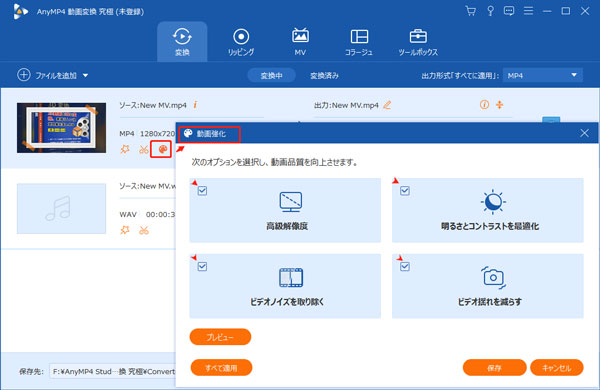Click the WAV audio thumbnail
The height and width of the screenshot is (390, 600).
62,208
